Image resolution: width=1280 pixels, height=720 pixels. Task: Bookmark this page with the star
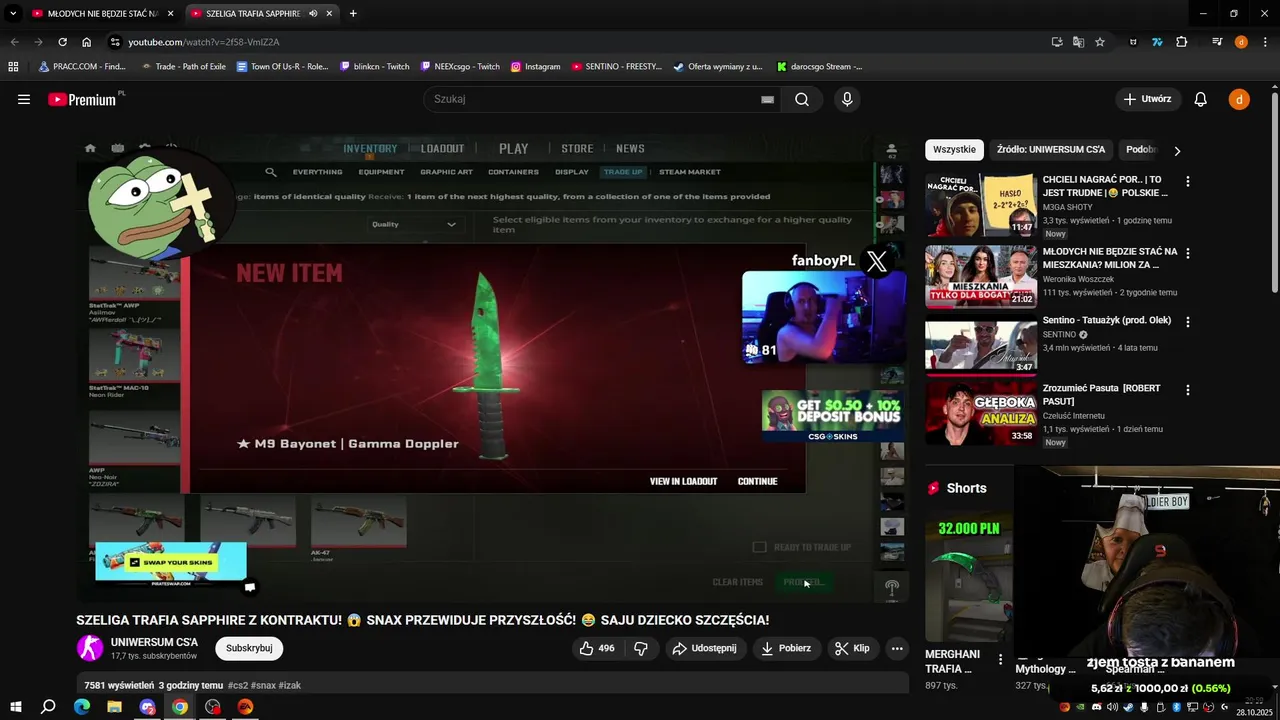(x=1100, y=42)
